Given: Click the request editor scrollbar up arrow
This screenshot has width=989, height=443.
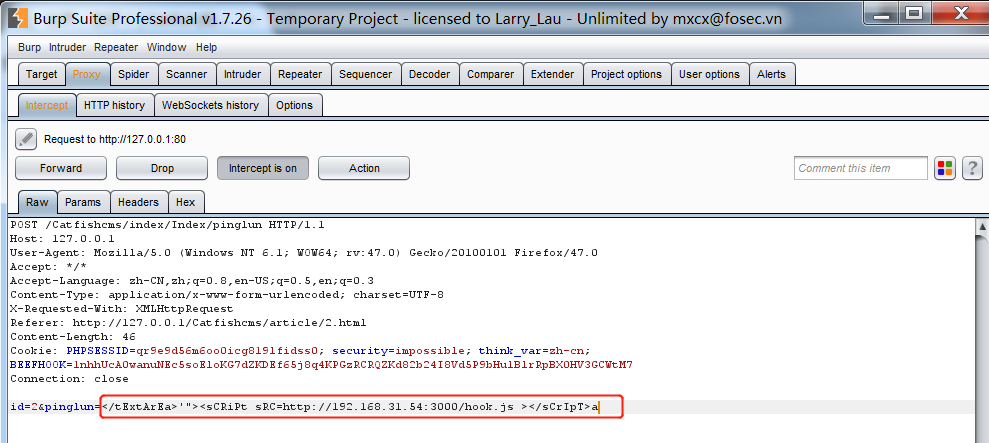Looking at the screenshot, I should click(x=982, y=226).
